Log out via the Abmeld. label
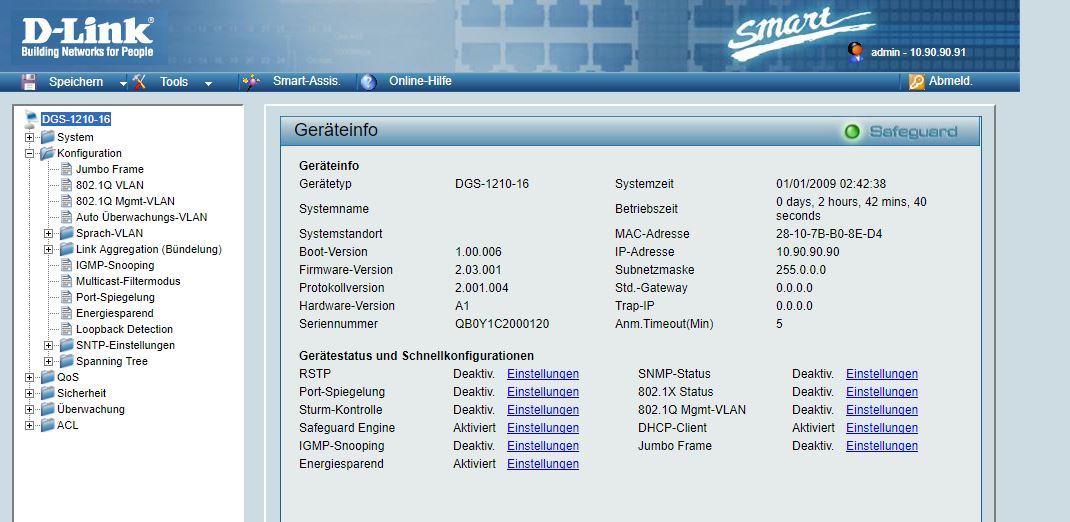The height and width of the screenshot is (522, 1070). [951, 81]
